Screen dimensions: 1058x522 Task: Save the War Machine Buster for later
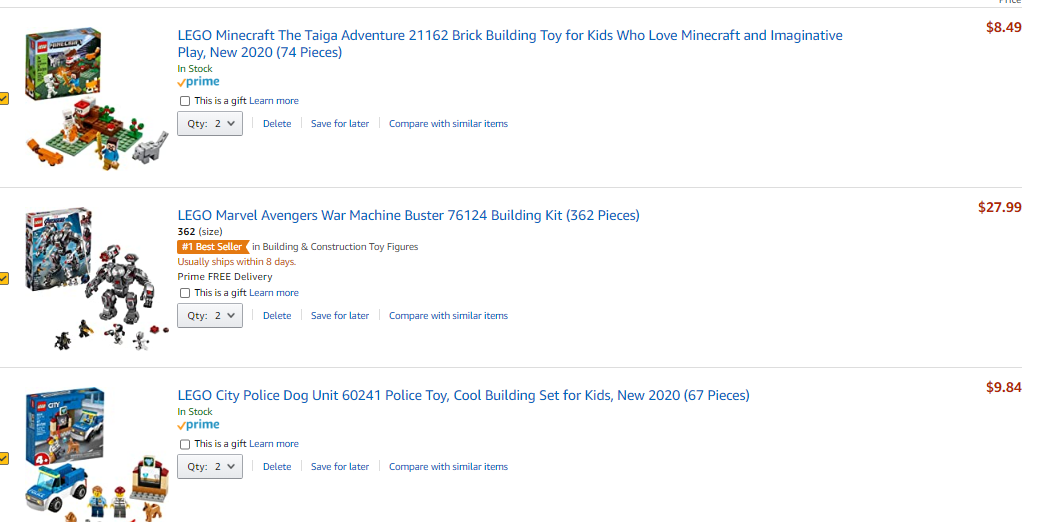point(340,316)
